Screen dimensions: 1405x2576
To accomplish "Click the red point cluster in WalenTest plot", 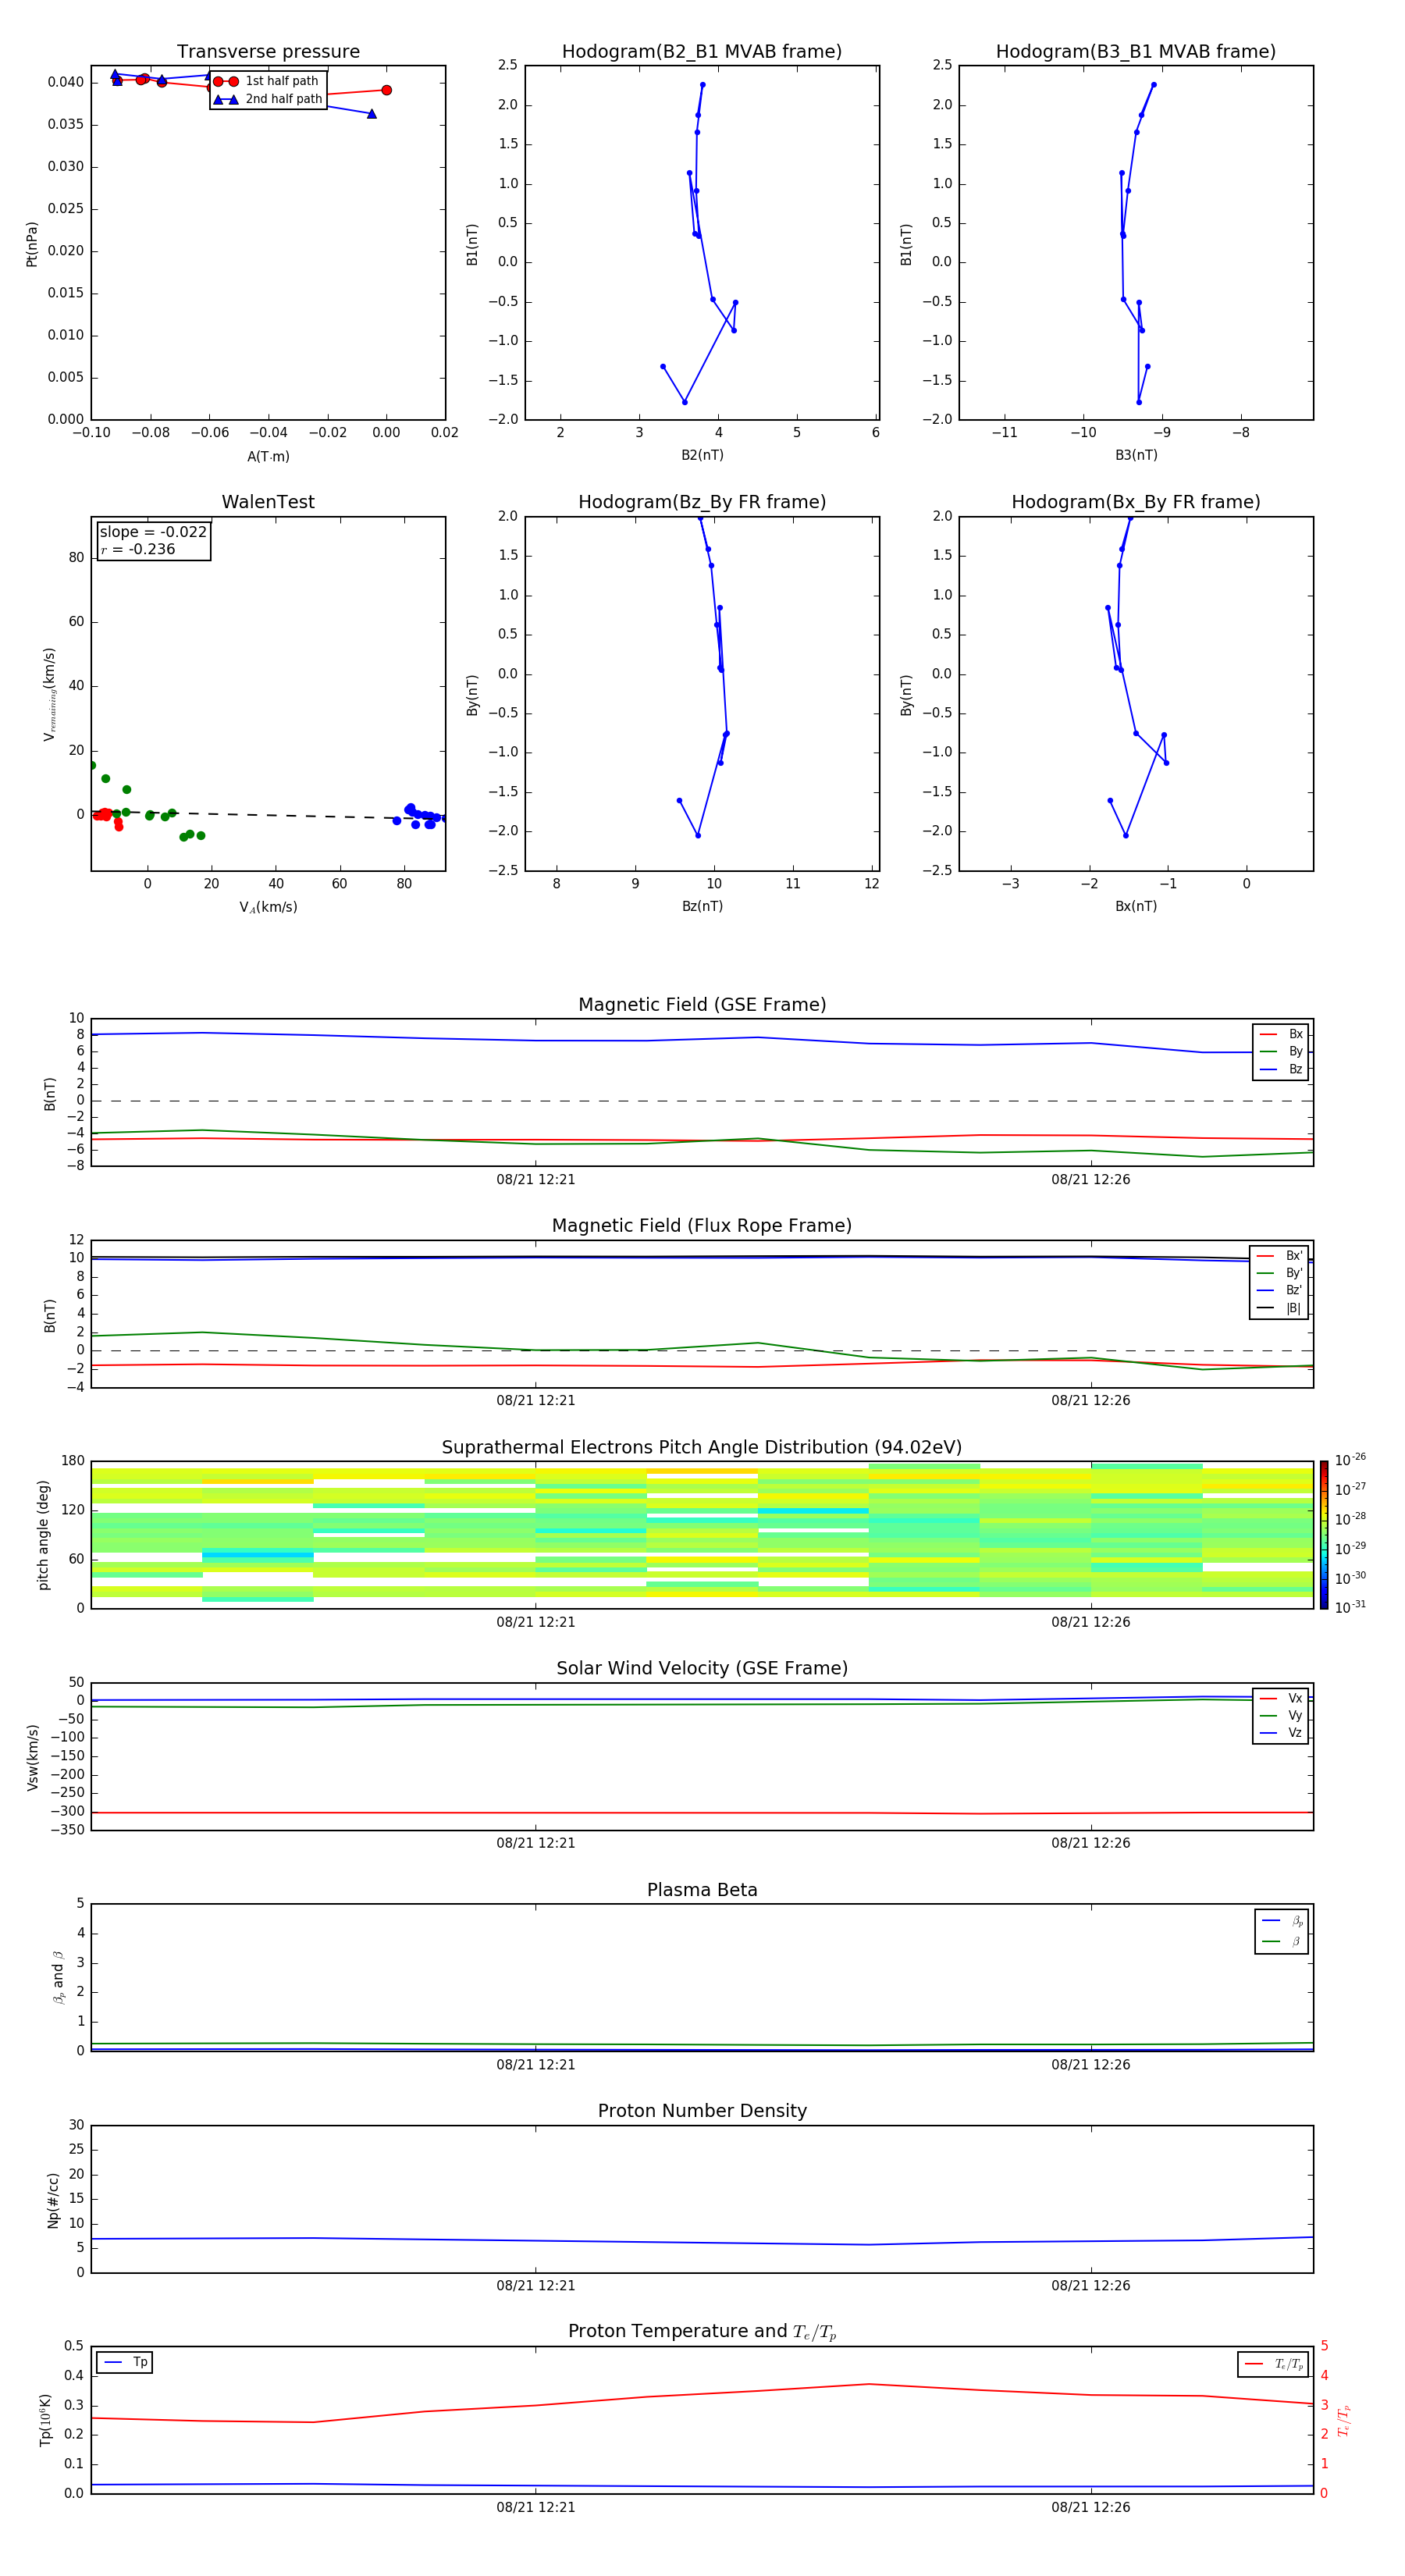I will point(107,818).
